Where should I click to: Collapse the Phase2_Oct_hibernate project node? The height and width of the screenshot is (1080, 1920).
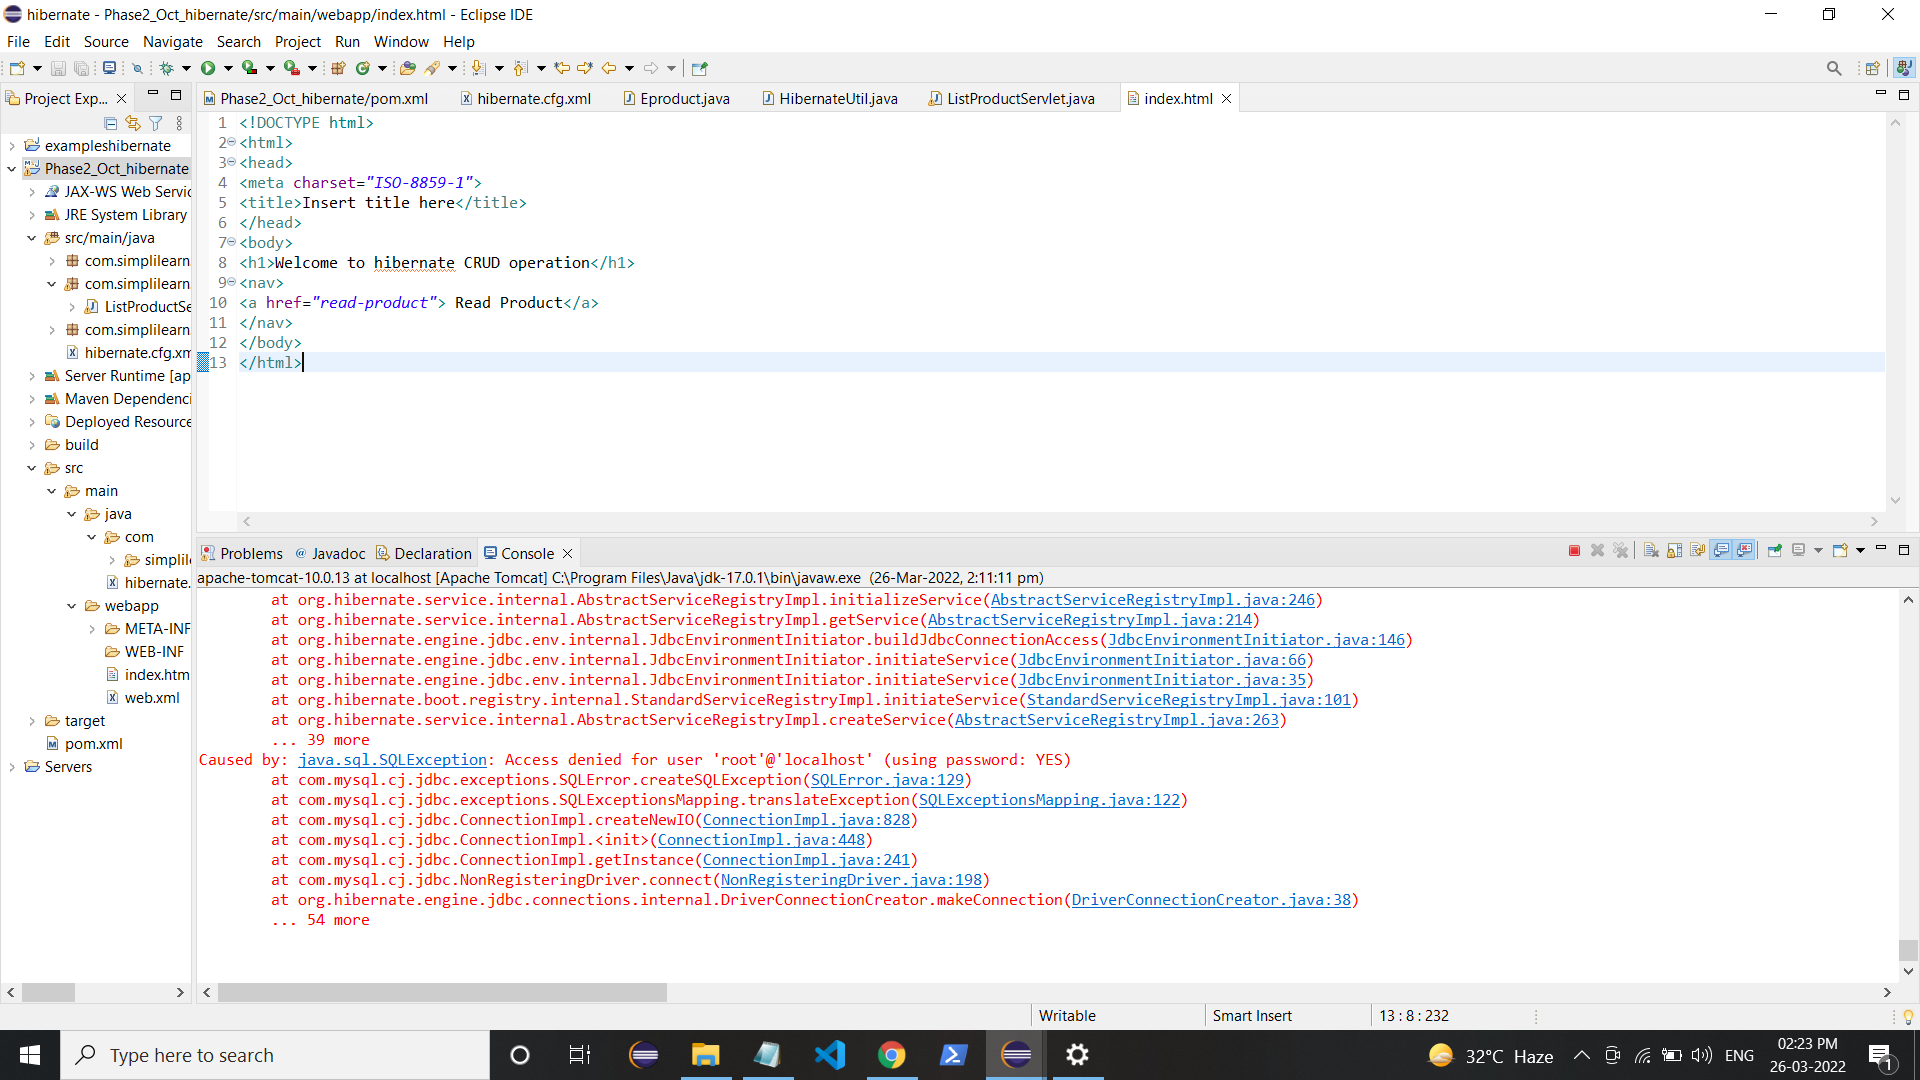(x=12, y=169)
